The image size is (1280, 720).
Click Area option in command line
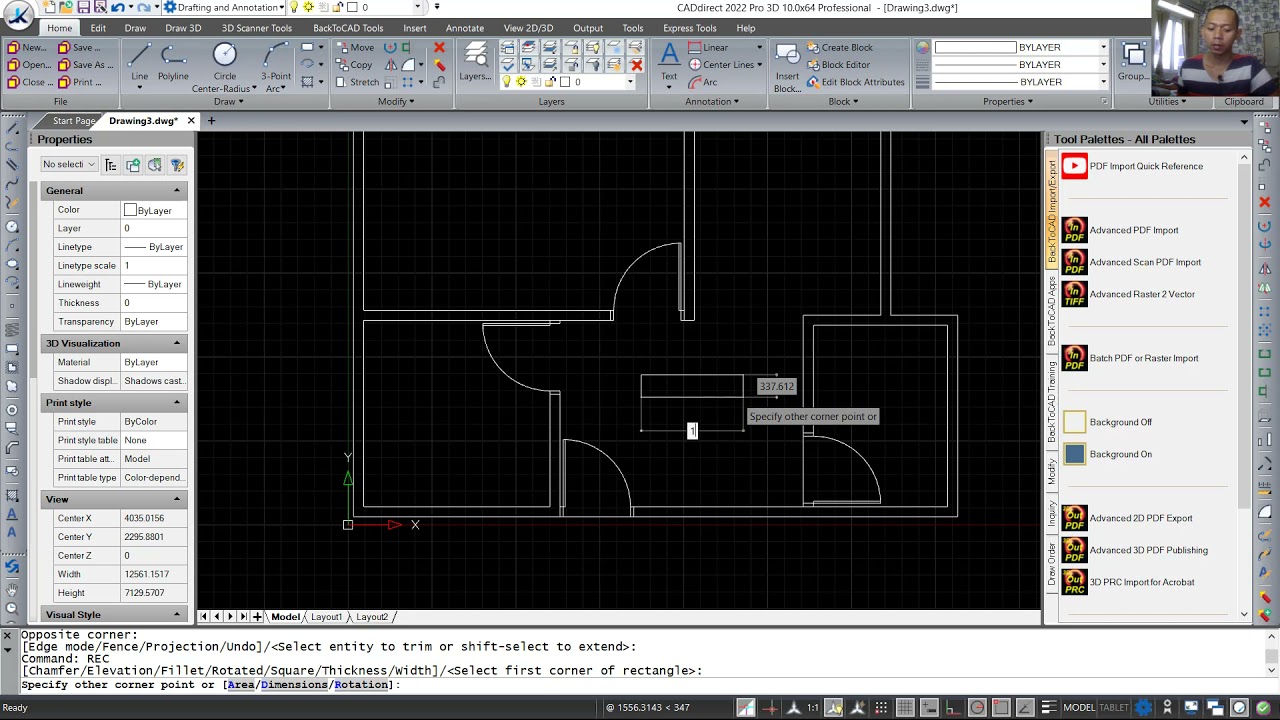click(x=241, y=685)
